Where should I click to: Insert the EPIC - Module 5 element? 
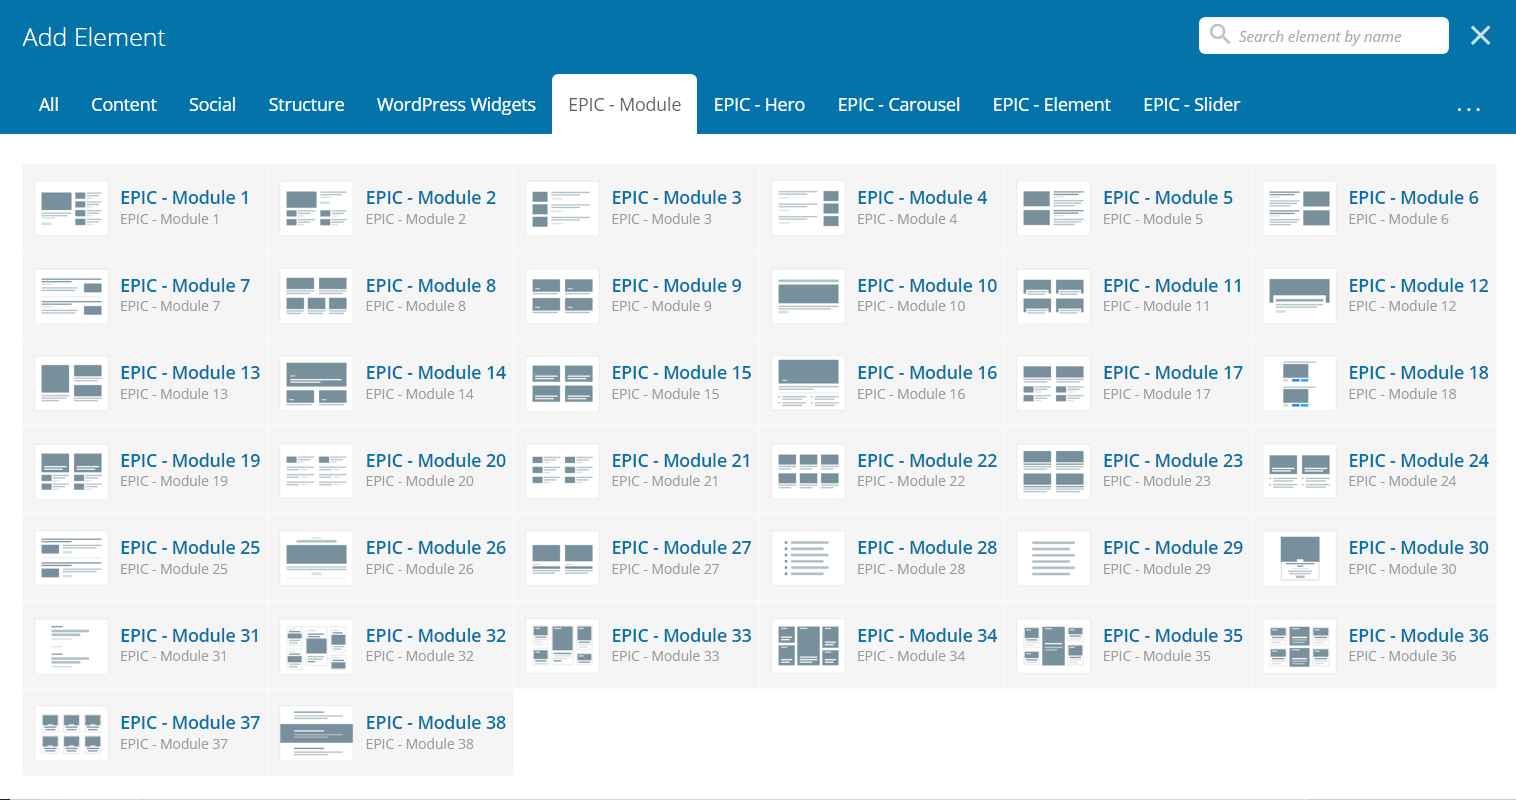(x=1167, y=198)
